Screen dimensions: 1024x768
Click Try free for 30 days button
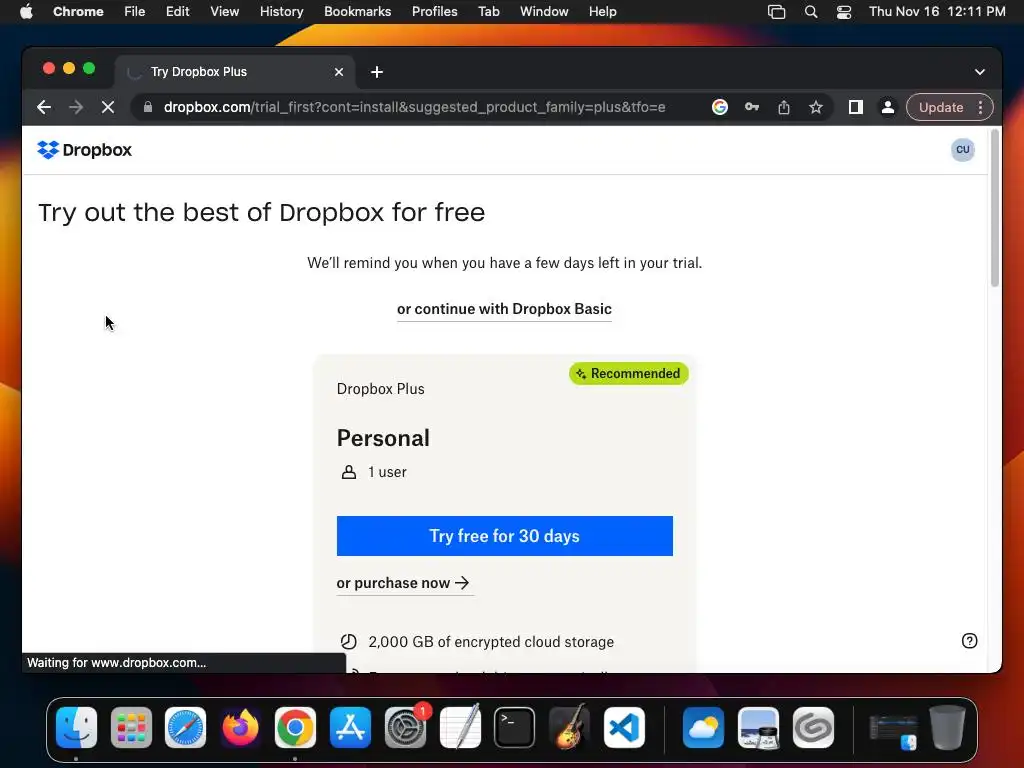click(505, 536)
